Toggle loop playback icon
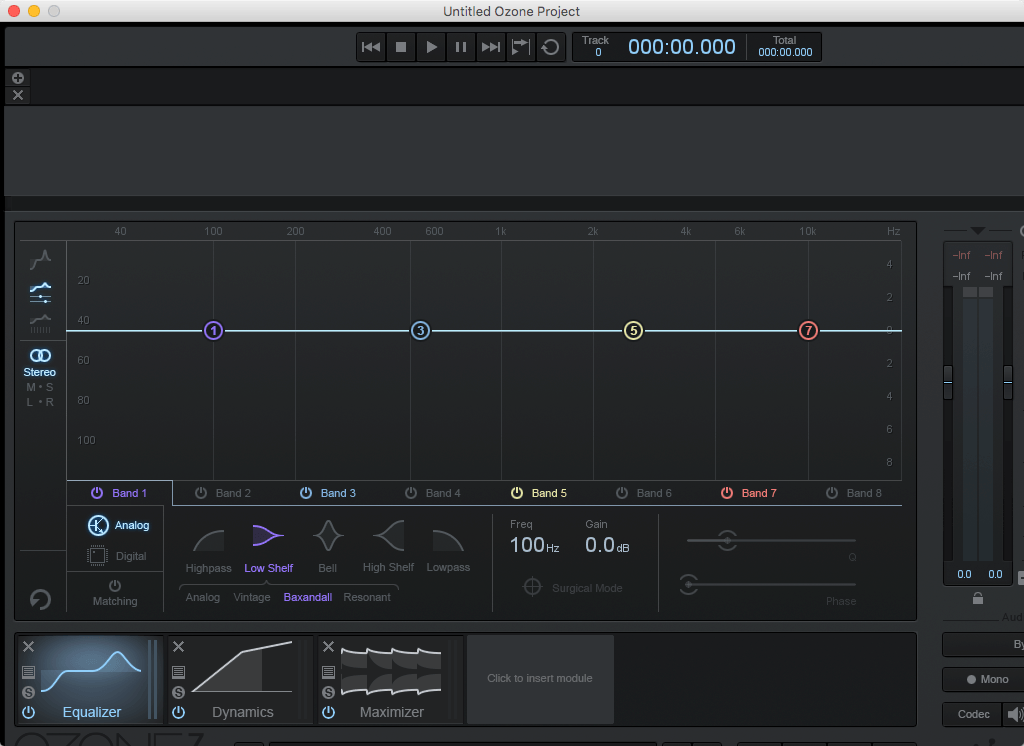This screenshot has width=1024, height=746. point(551,47)
